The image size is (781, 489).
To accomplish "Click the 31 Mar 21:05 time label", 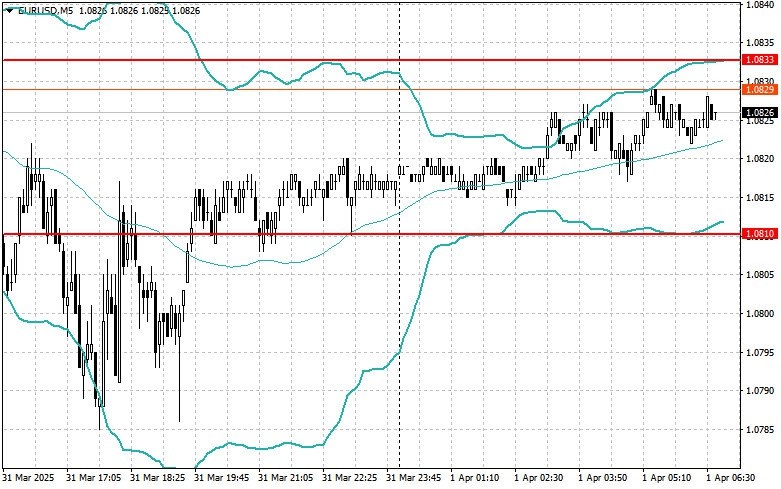I will point(285,478).
